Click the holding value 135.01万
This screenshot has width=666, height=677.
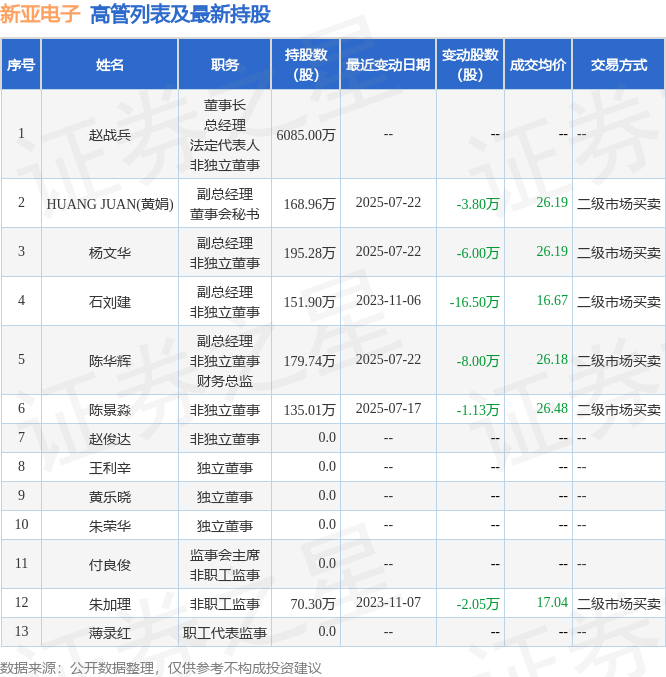pyautogui.click(x=309, y=410)
